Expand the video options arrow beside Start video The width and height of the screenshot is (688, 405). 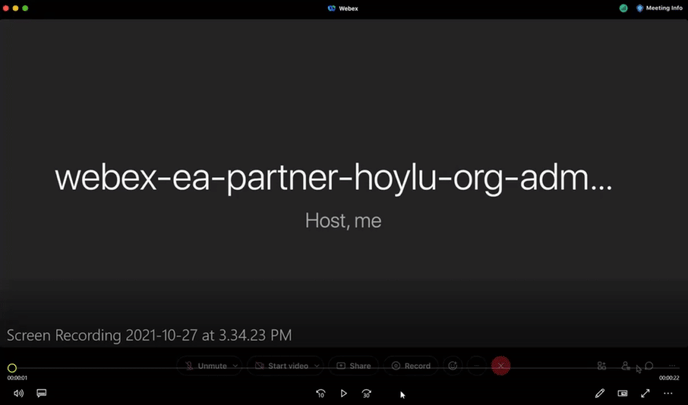[x=317, y=366]
